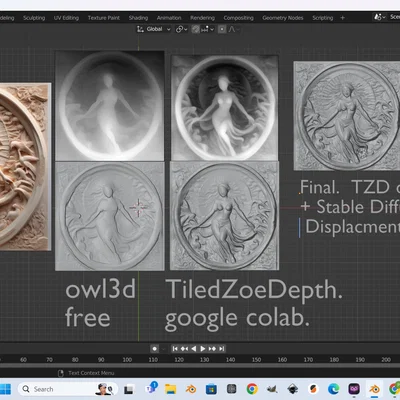Viewport: 400px width, 400px height.
Task: Open Global transform orientation dropdown
Action: click(x=154, y=29)
